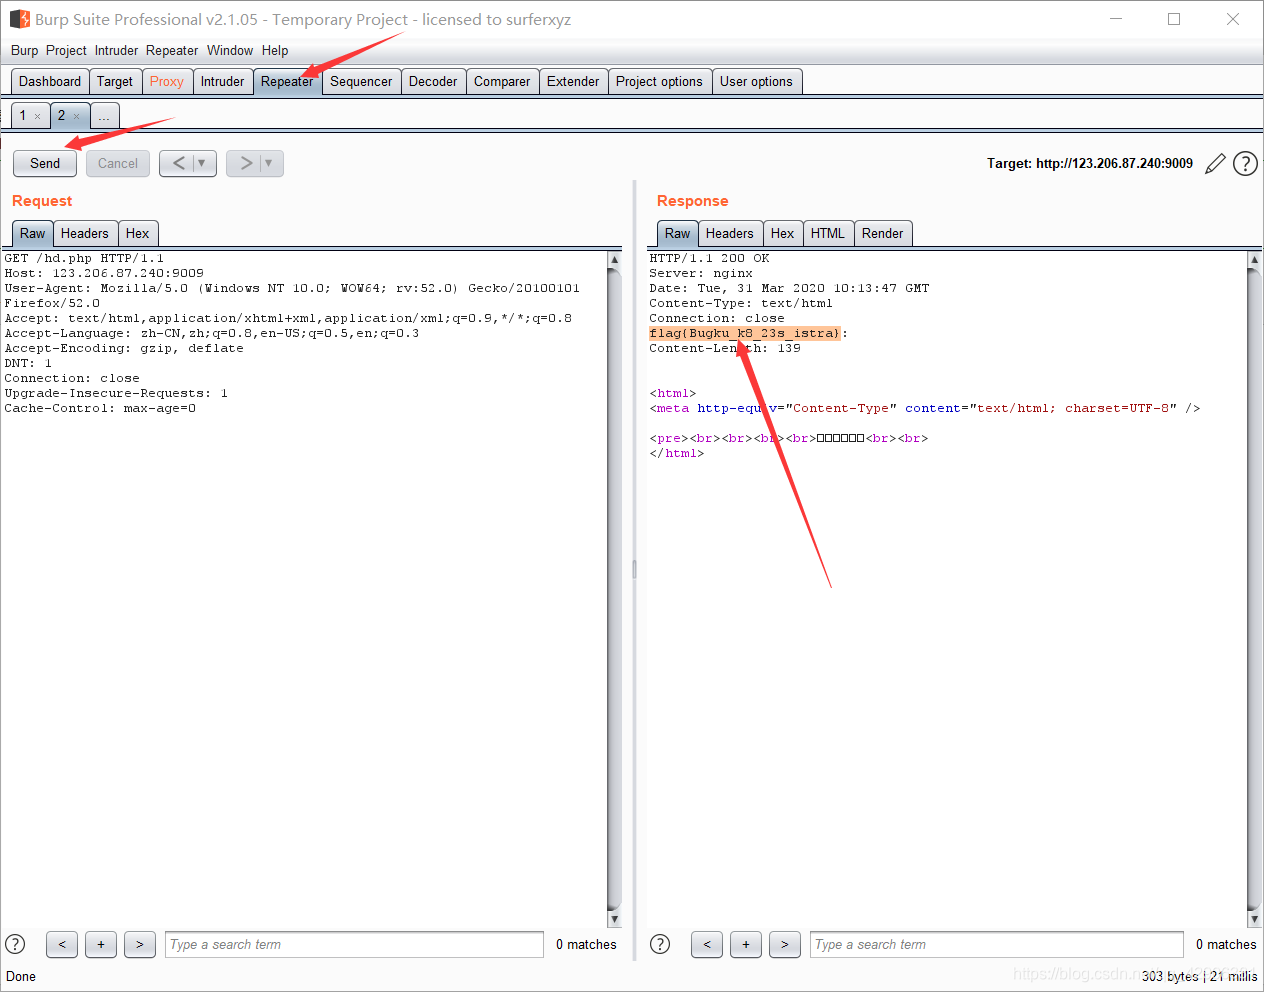Screen dimensions: 1264x992
Task: Click the request pane scroll down arrow
Action: coord(614,919)
